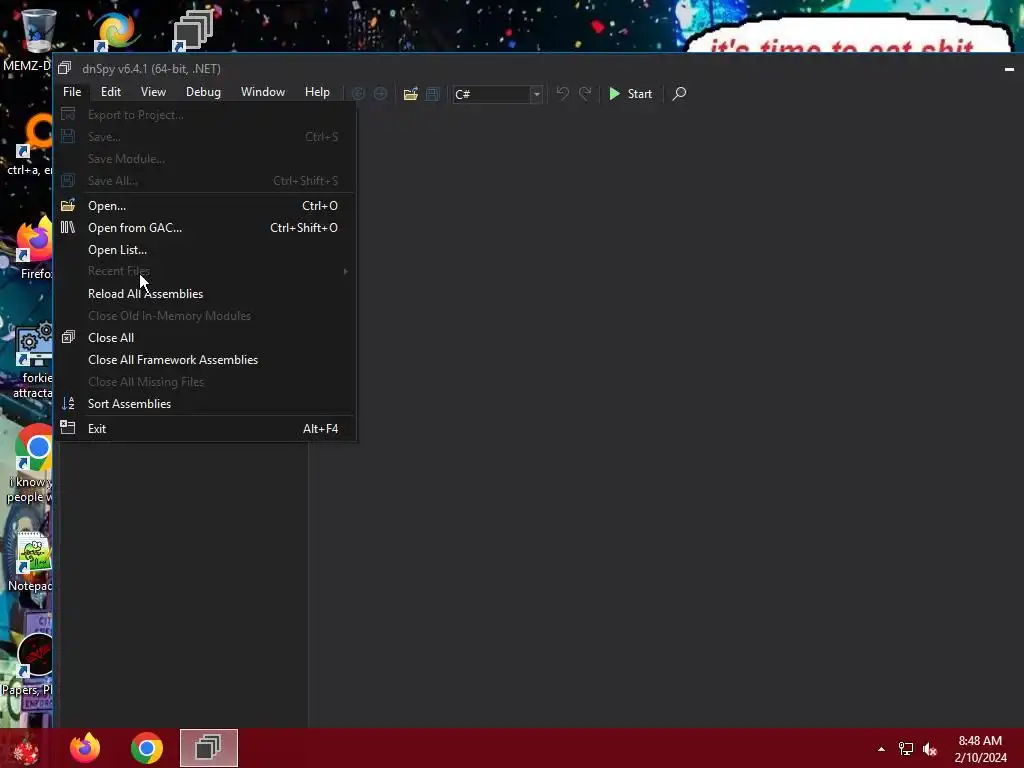Click Firefox icon on the taskbar

click(x=85, y=748)
